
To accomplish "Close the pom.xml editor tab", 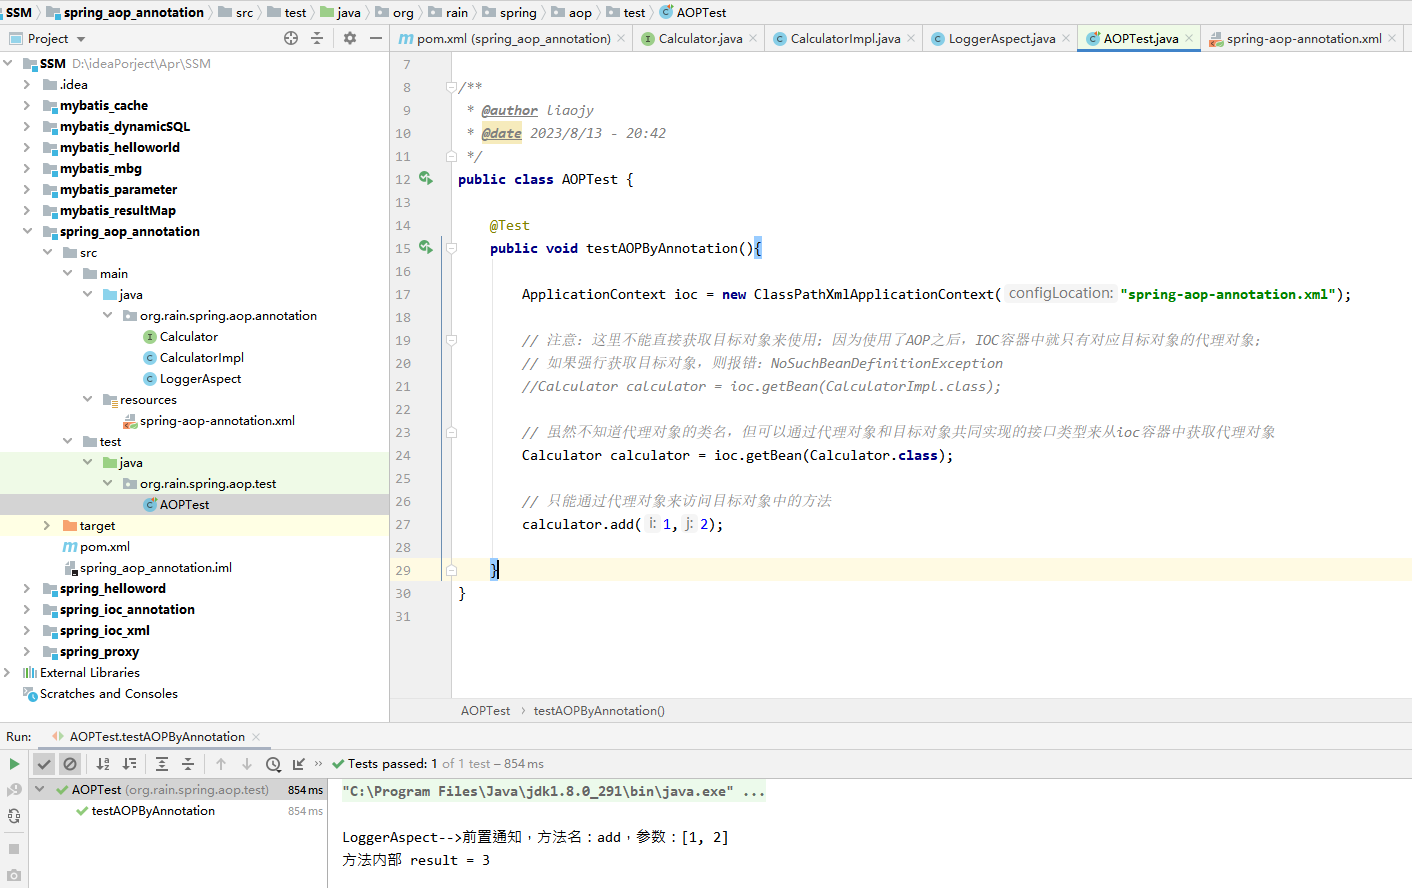I will coord(621,39).
